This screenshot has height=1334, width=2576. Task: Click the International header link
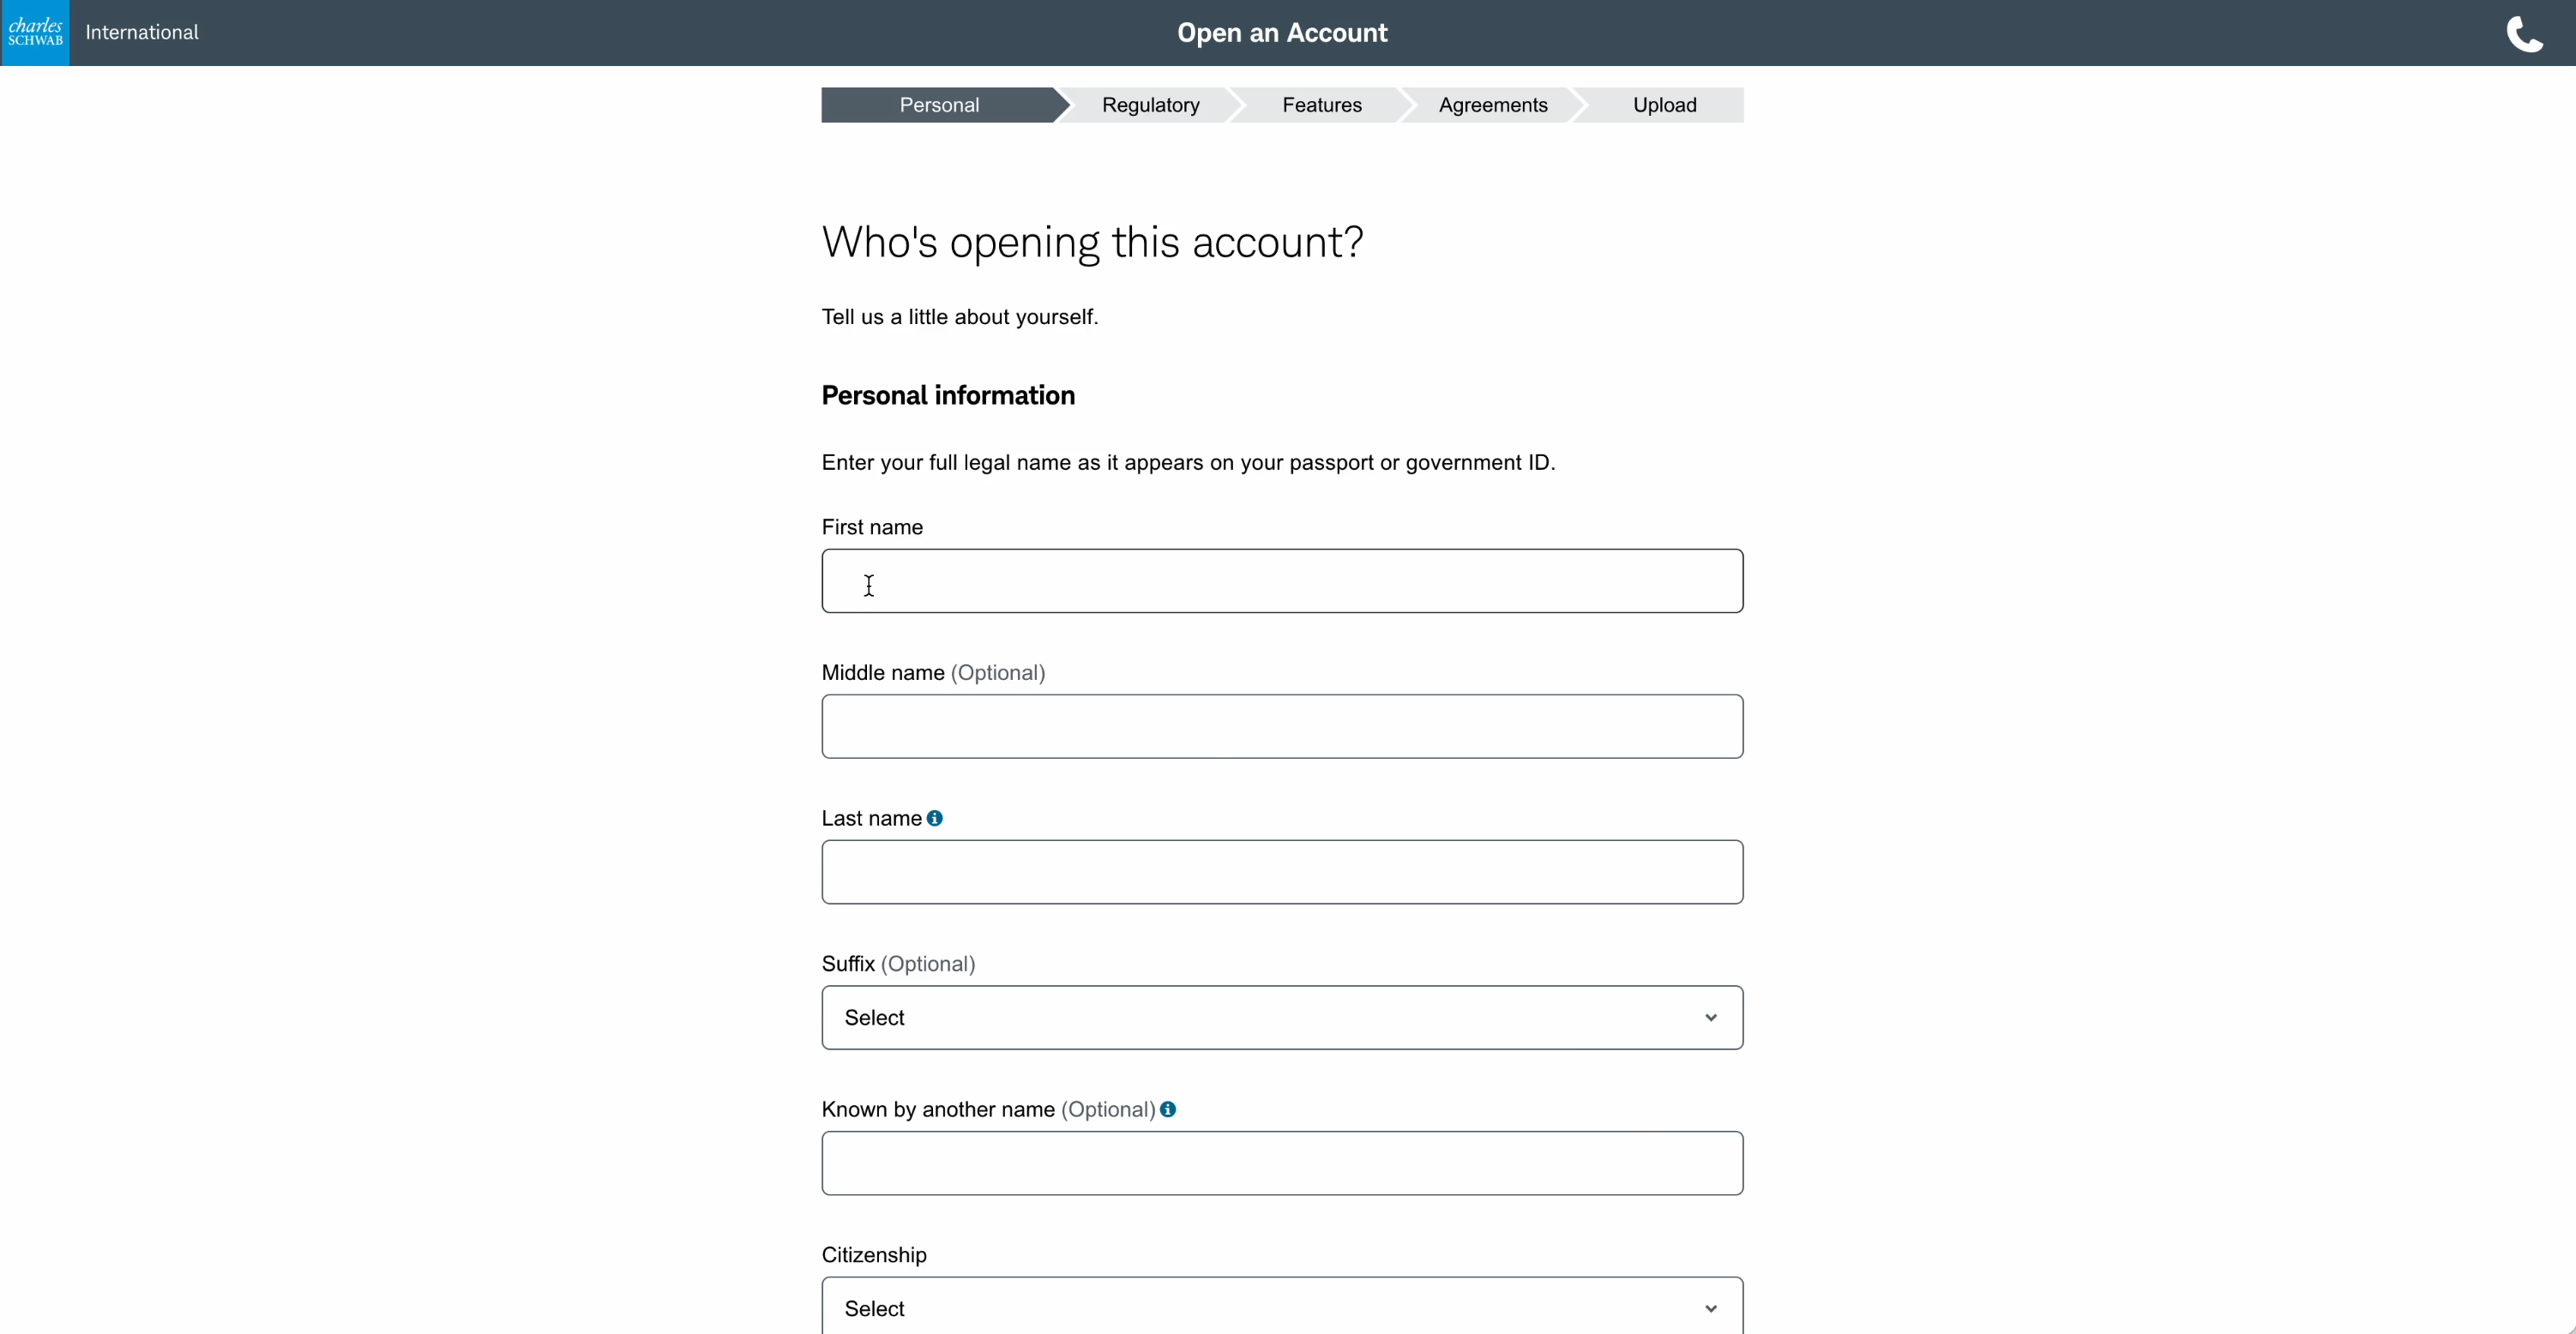pos(142,32)
